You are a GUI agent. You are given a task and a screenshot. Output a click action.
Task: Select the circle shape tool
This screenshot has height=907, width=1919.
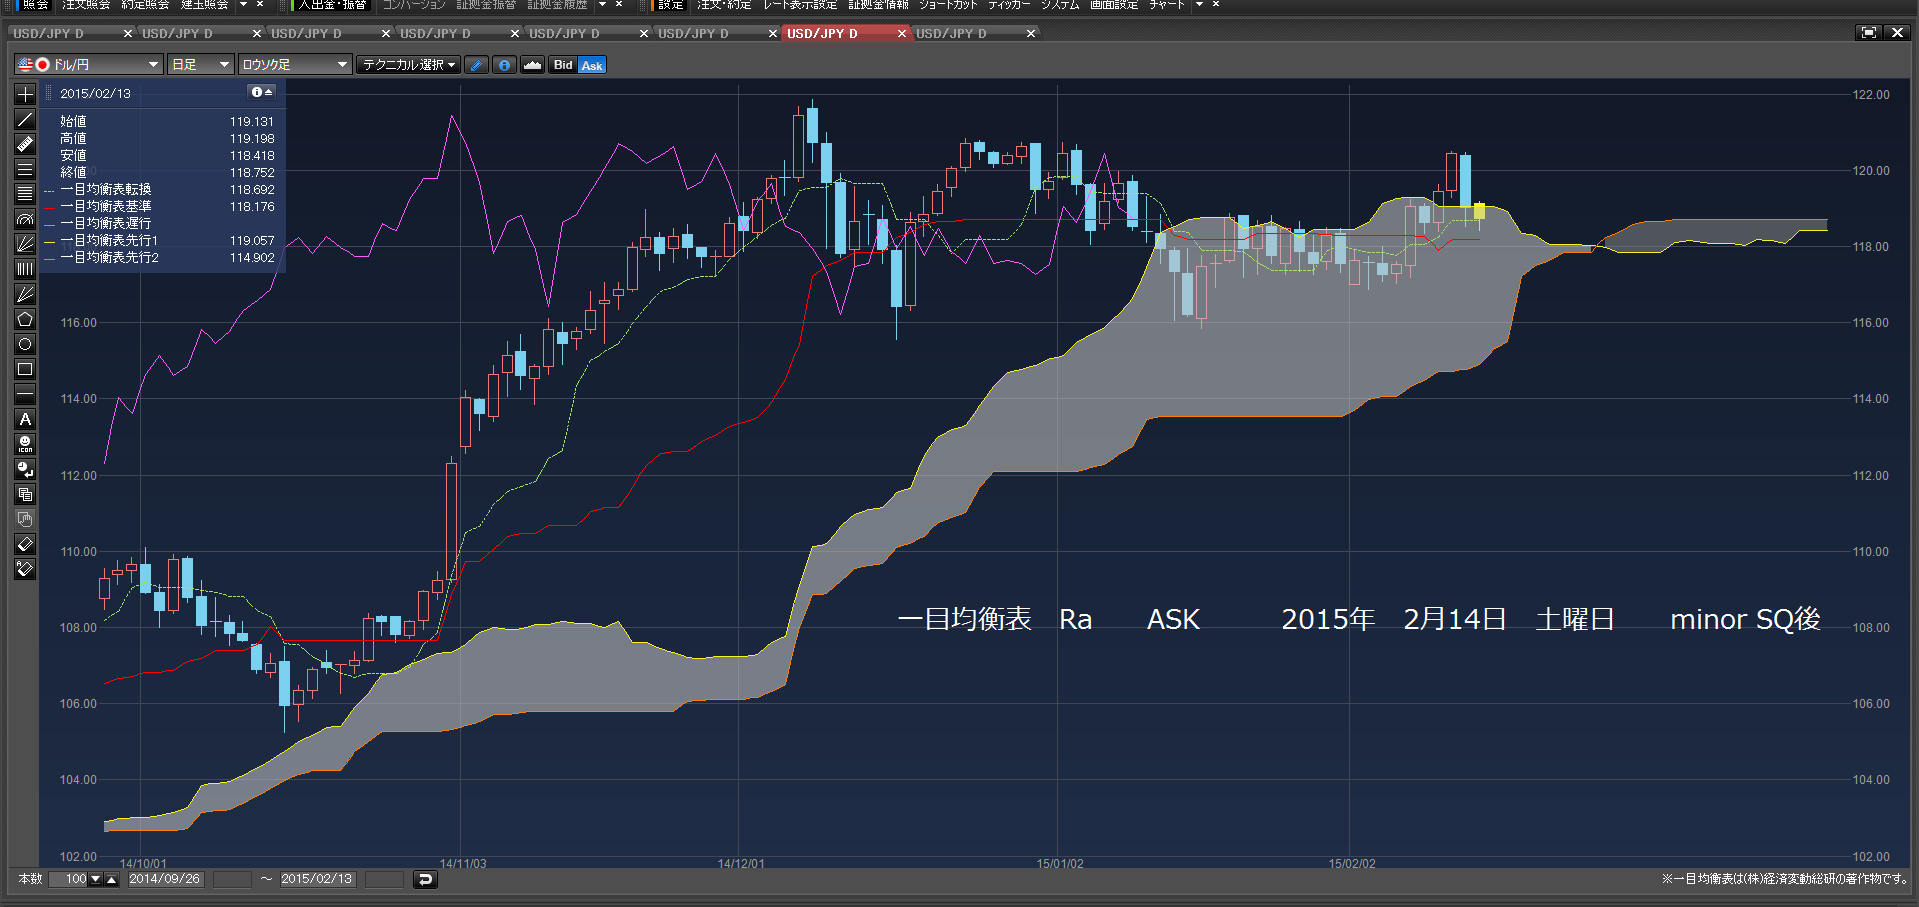coord(25,344)
